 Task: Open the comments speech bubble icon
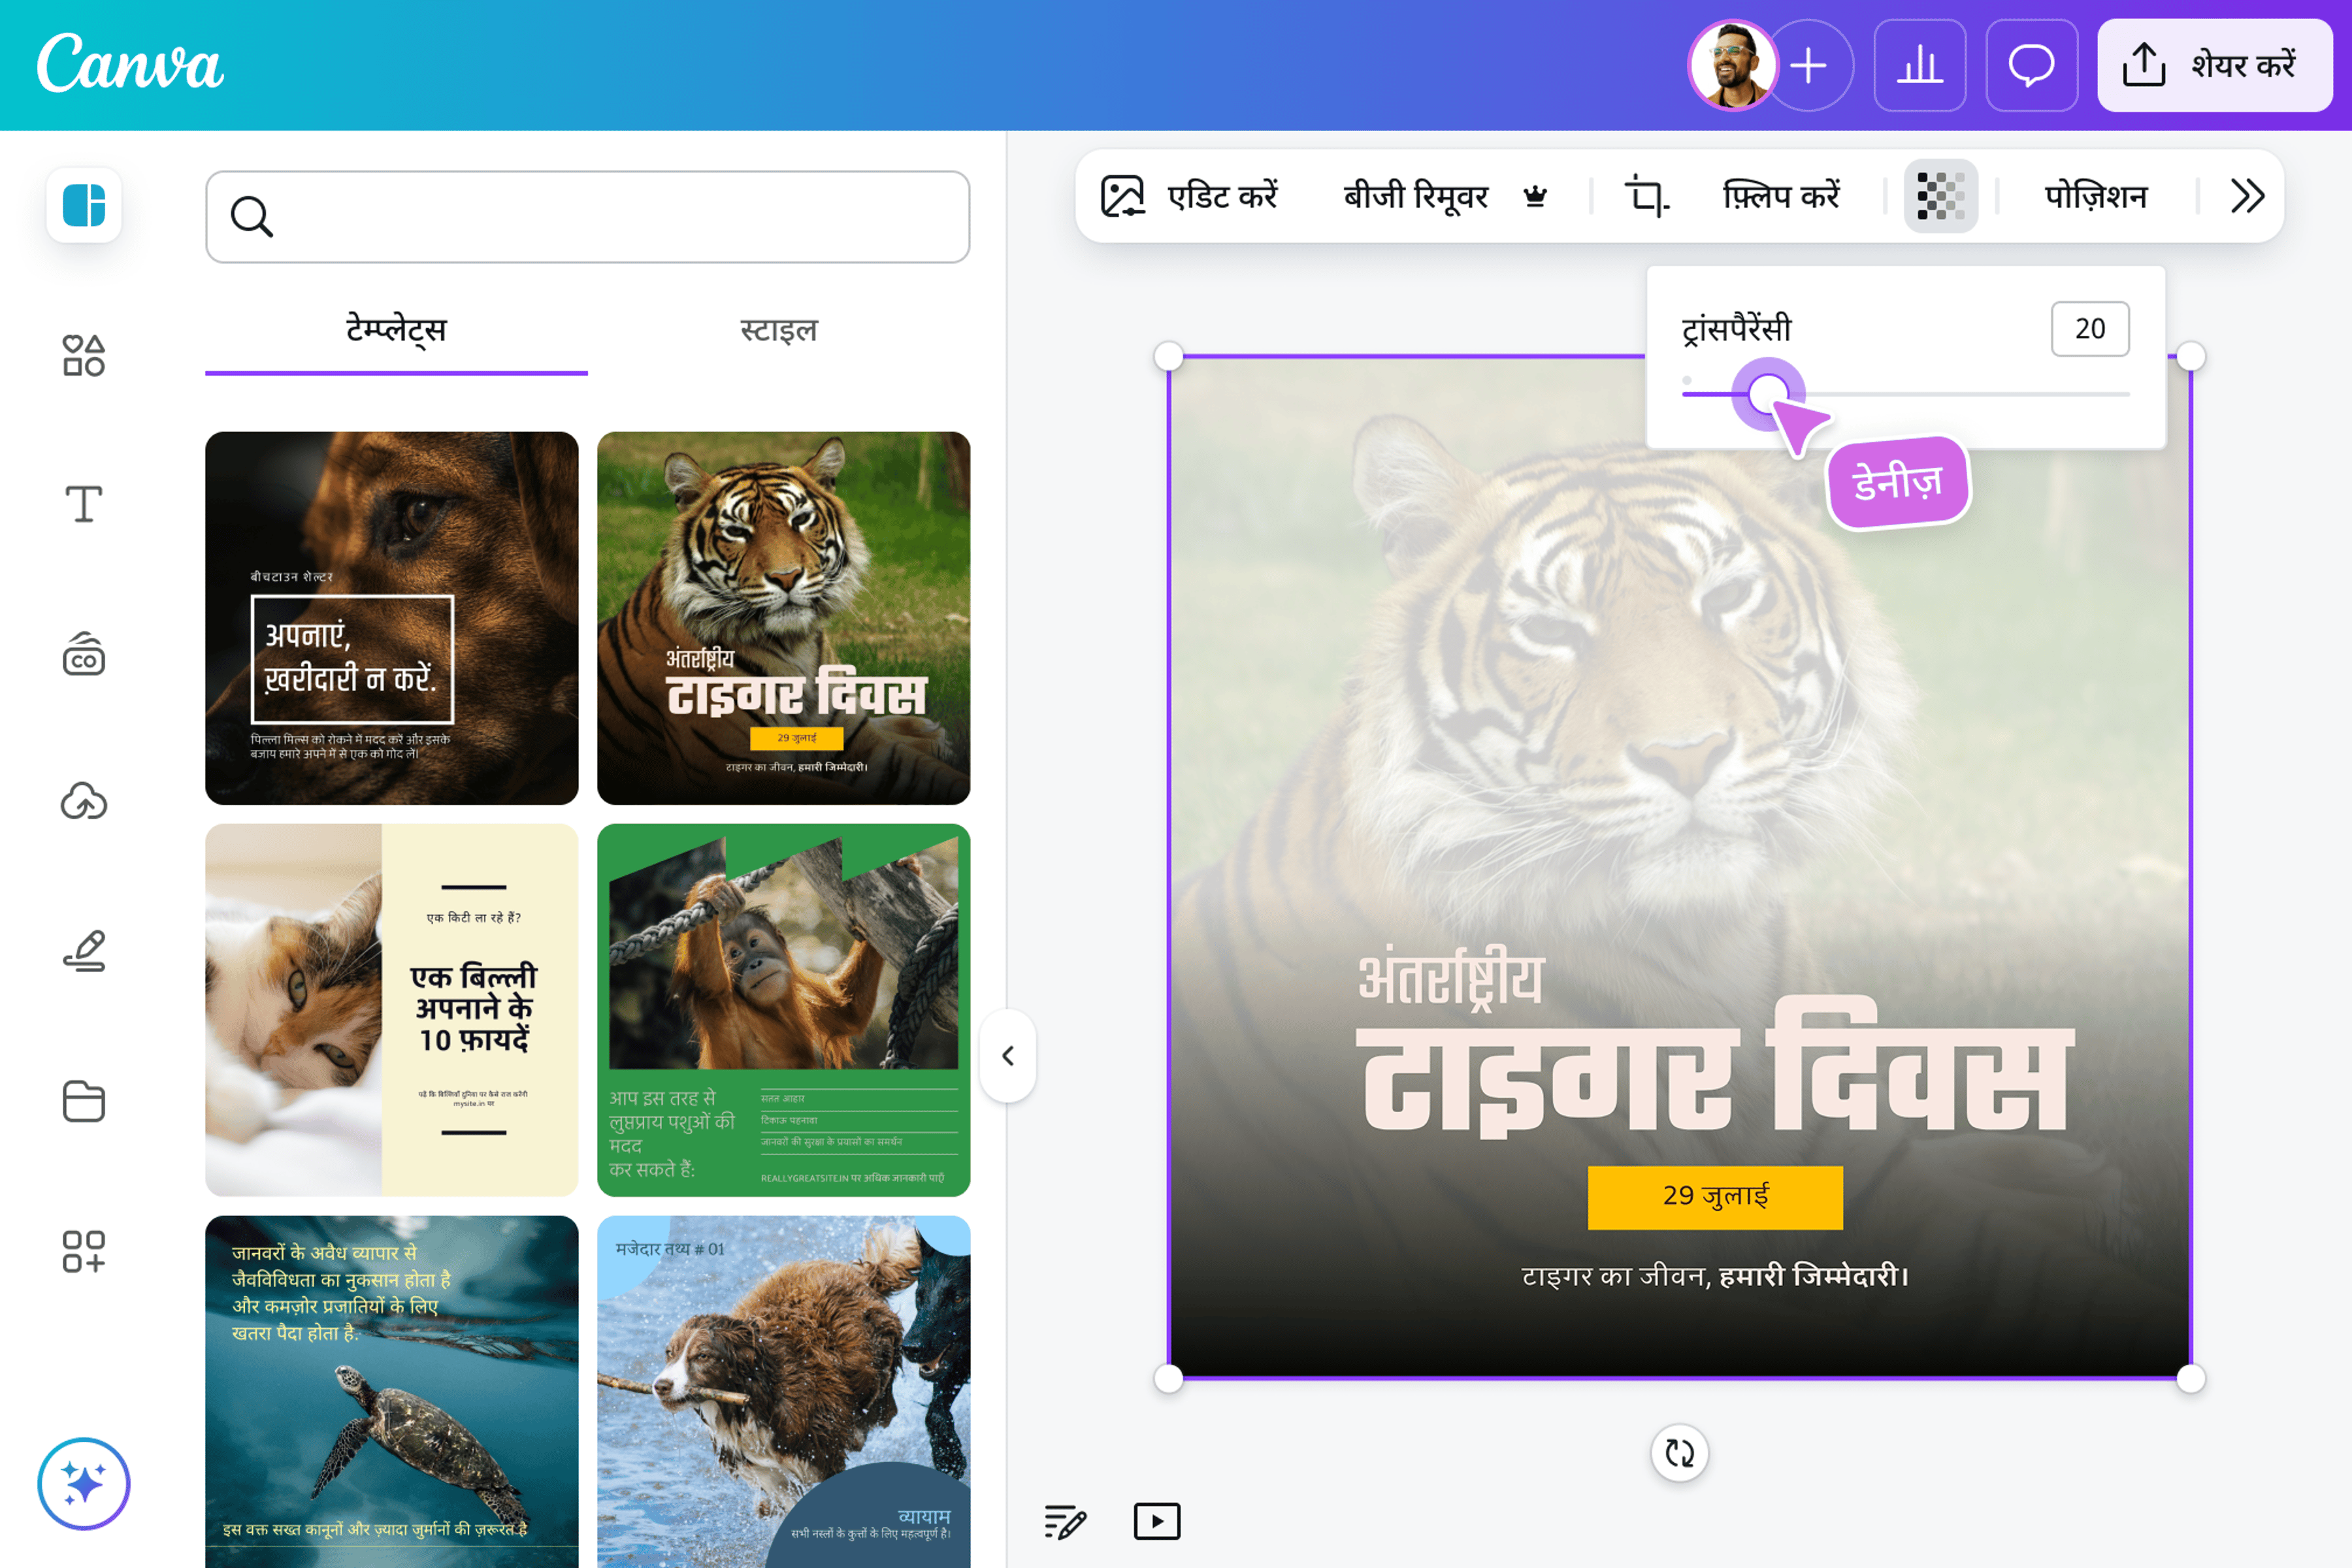[2032, 65]
